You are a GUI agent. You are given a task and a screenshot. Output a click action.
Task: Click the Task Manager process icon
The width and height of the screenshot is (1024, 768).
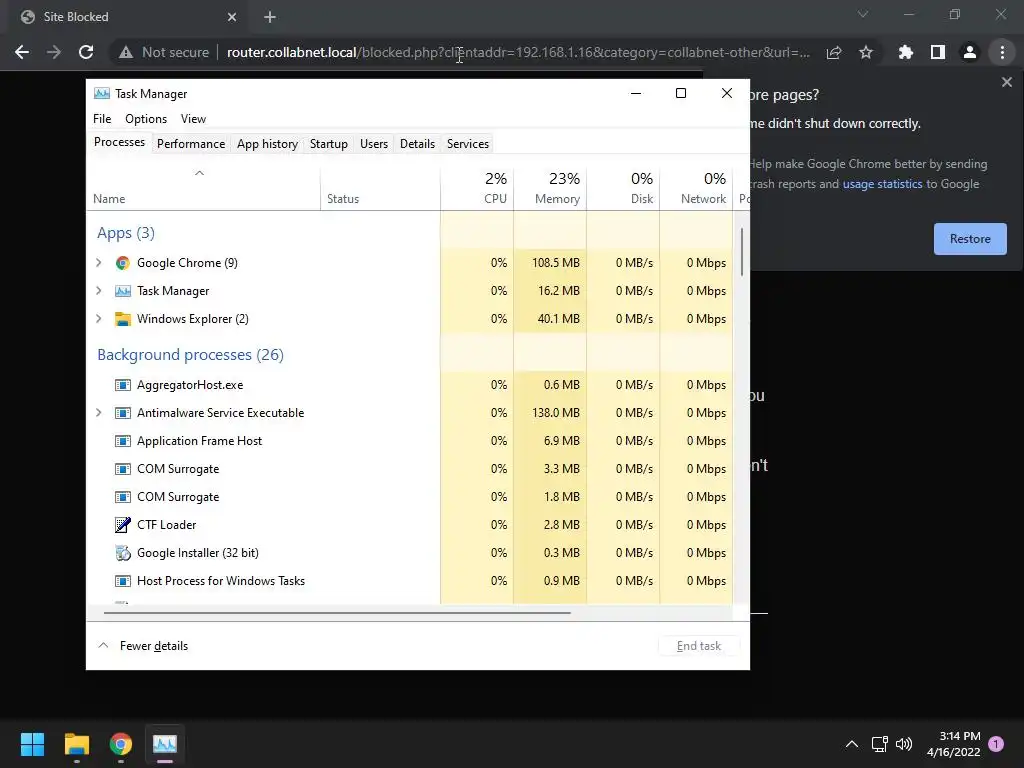pos(122,291)
